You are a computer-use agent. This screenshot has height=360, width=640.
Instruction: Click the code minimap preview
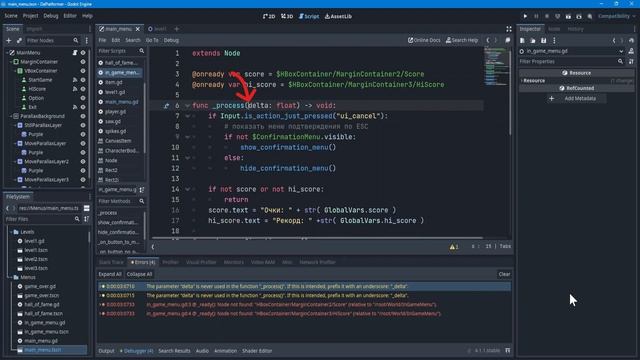click(496, 66)
